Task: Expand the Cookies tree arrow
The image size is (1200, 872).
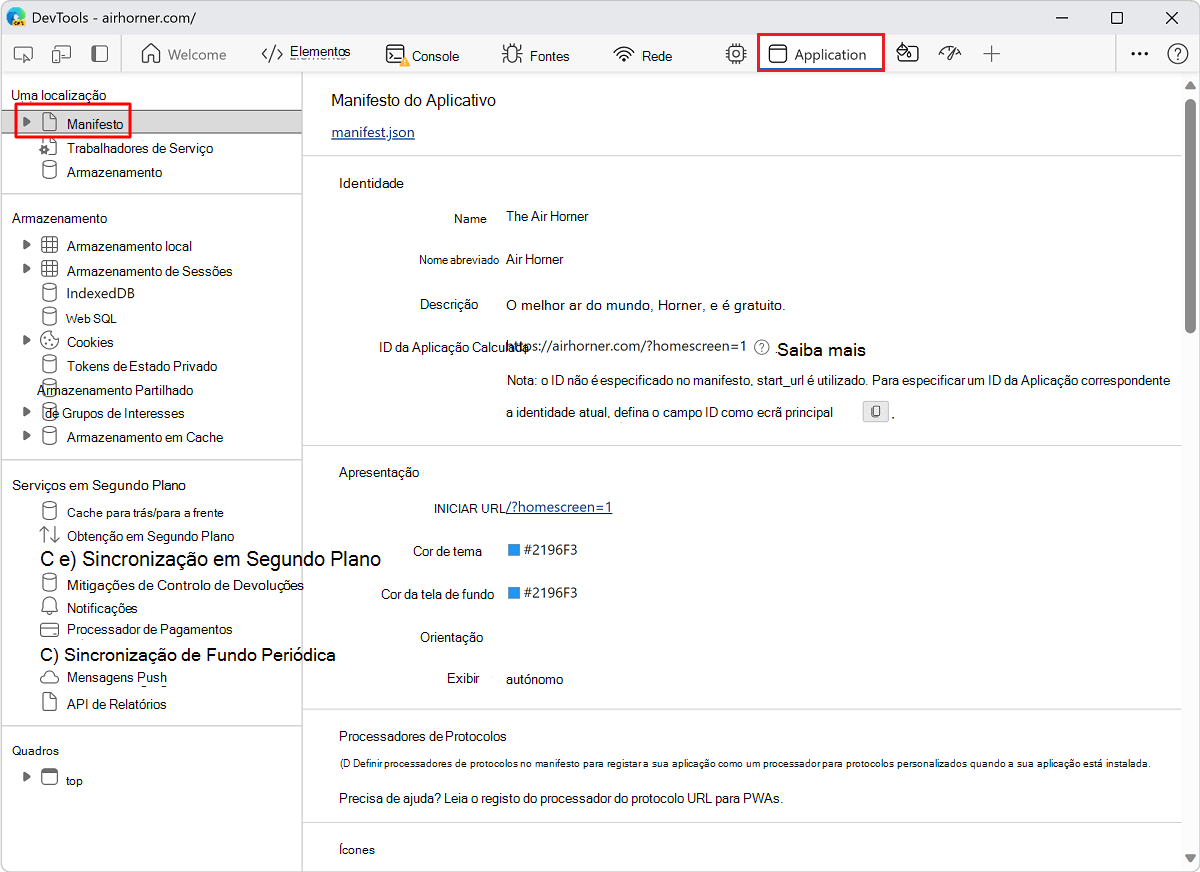Action: click(x=27, y=341)
